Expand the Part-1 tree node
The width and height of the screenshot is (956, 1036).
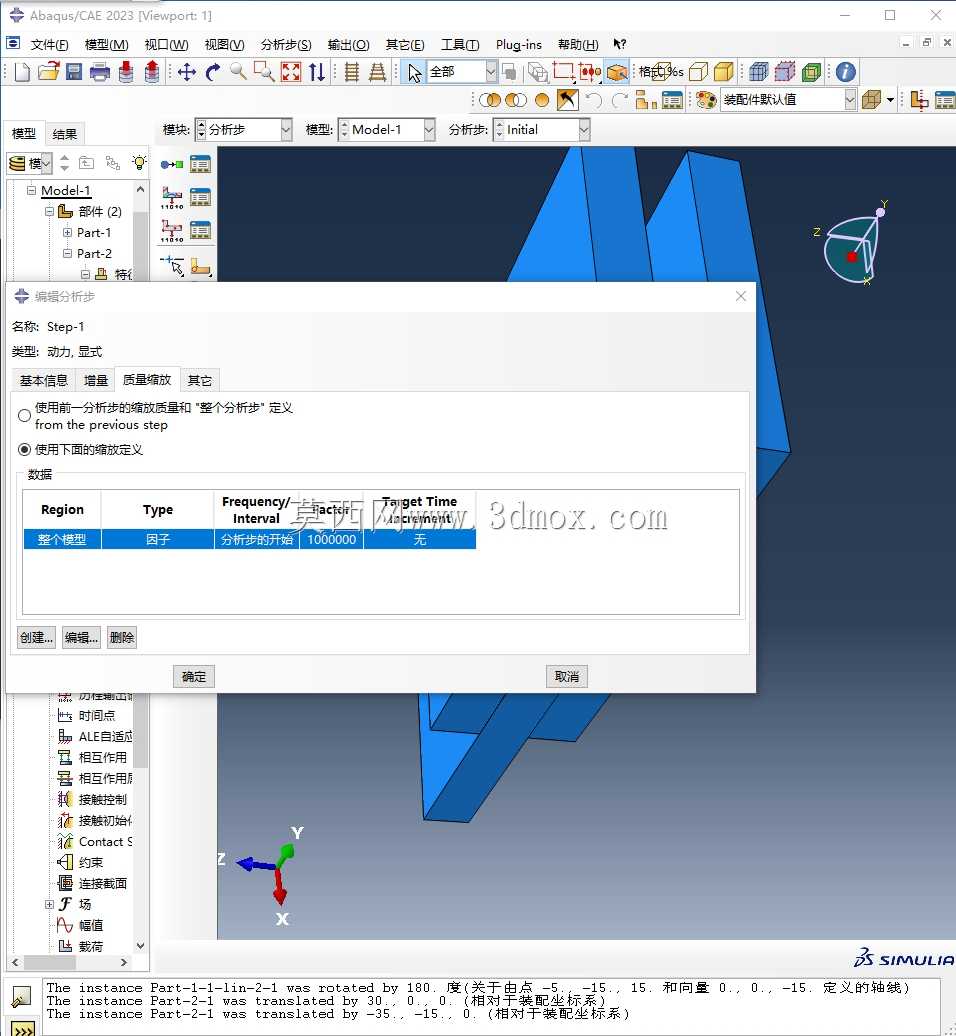point(67,233)
